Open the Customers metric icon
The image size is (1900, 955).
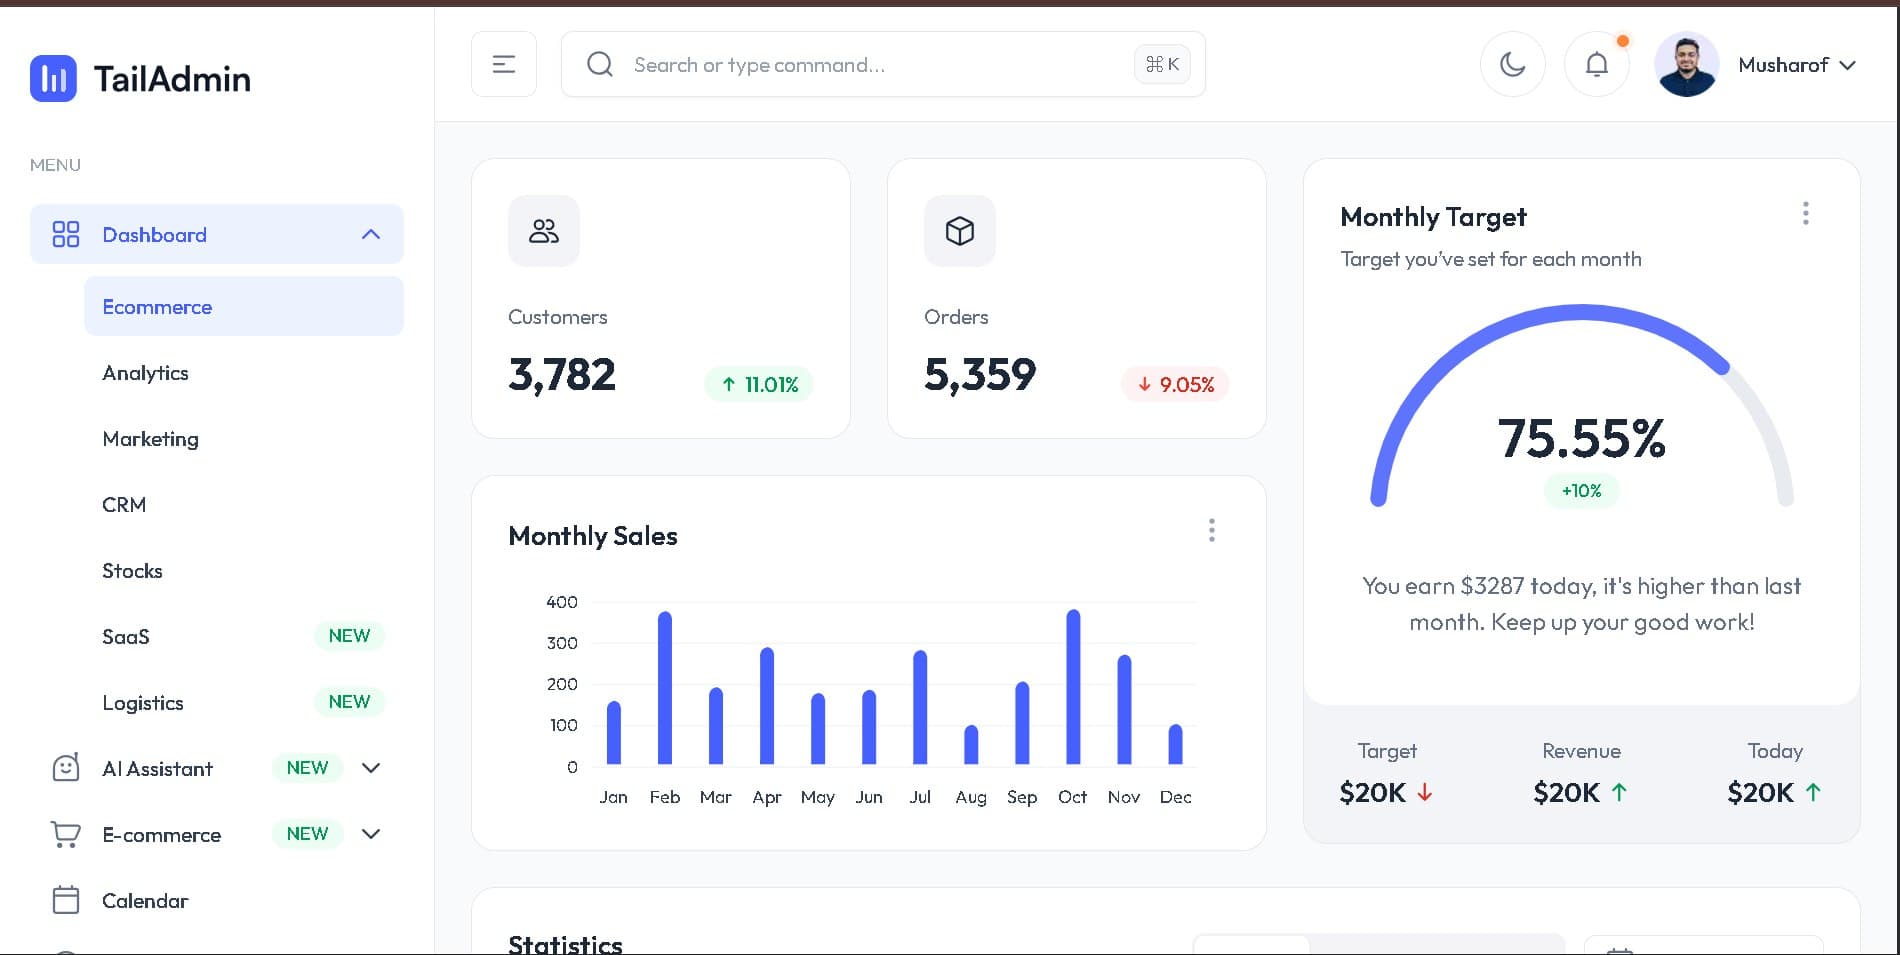pyautogui.click(x=543, y=231)
